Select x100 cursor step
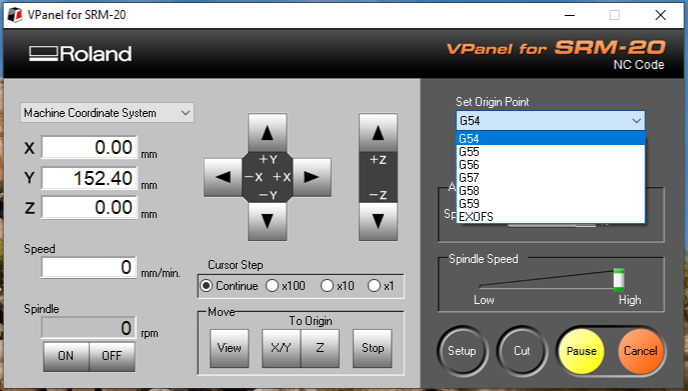The image size is (688, 391). [286, 286]
